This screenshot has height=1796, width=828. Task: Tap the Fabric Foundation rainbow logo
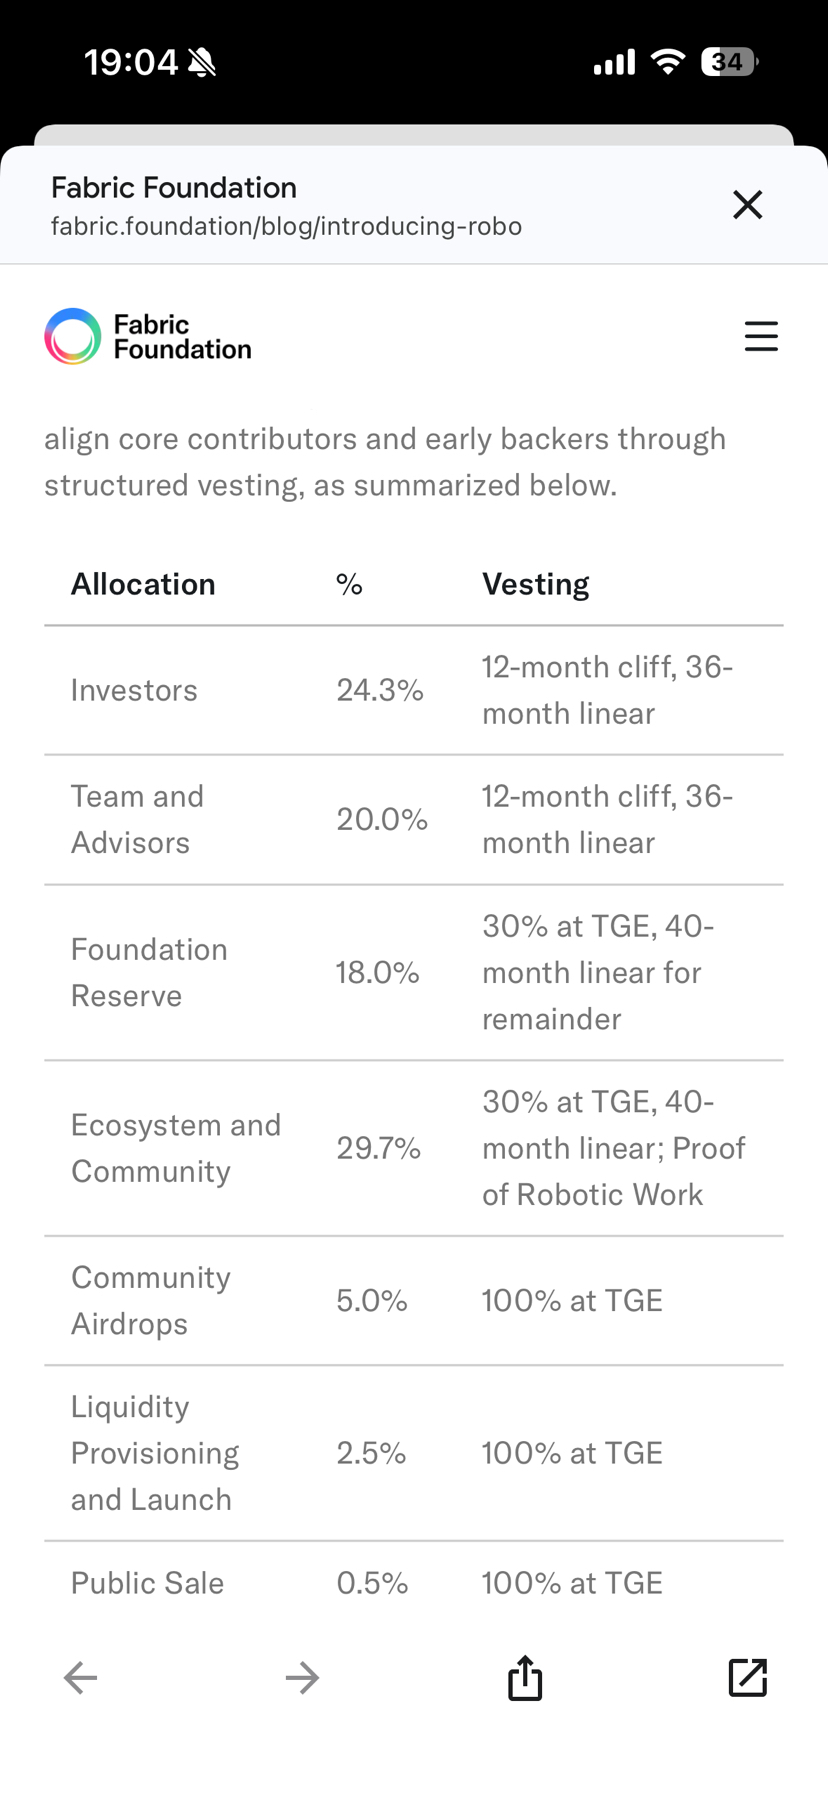[x=73, y=336]
